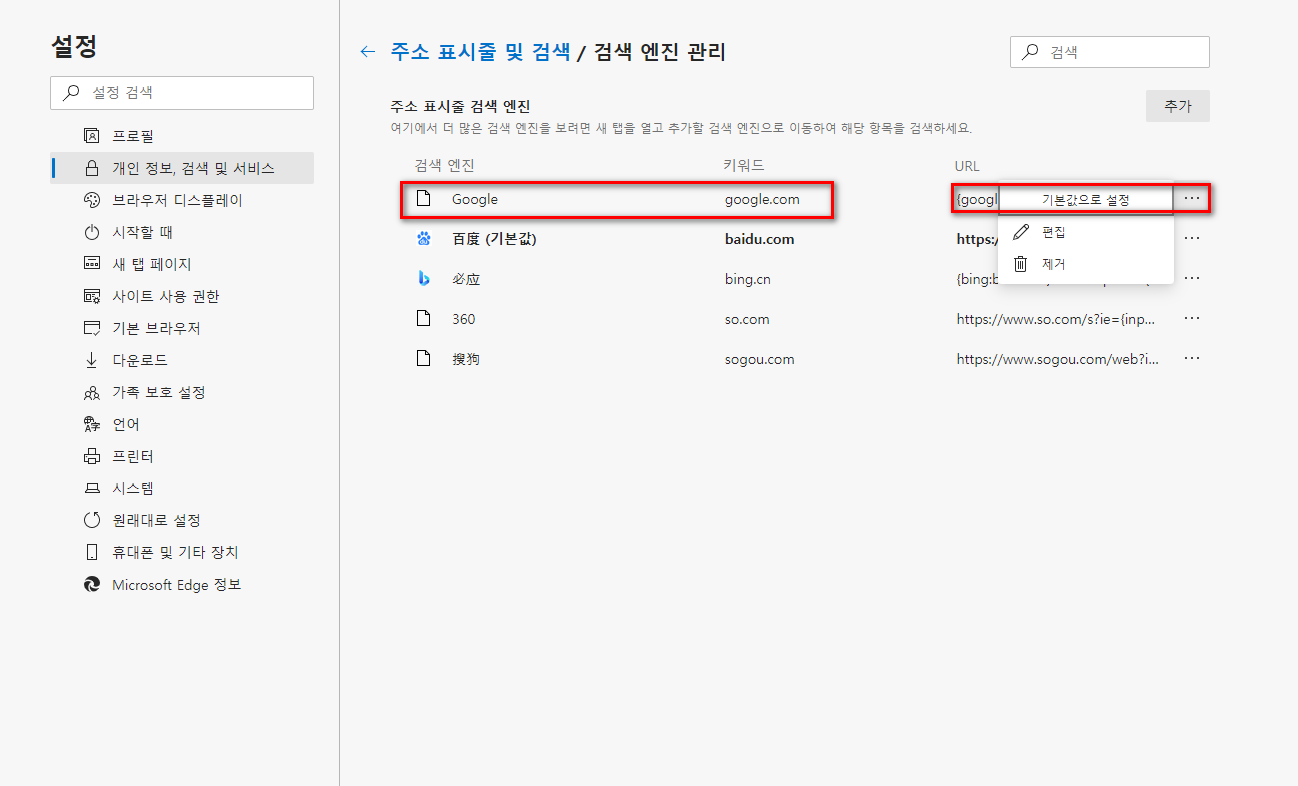Focus the 설정 검색 input field
The image size is (1298, 786).
tap(182, 92)
